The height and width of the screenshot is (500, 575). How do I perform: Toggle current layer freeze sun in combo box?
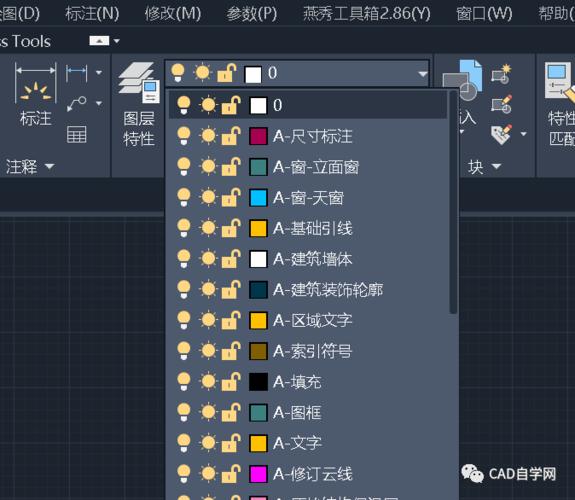tap(202, 73)
